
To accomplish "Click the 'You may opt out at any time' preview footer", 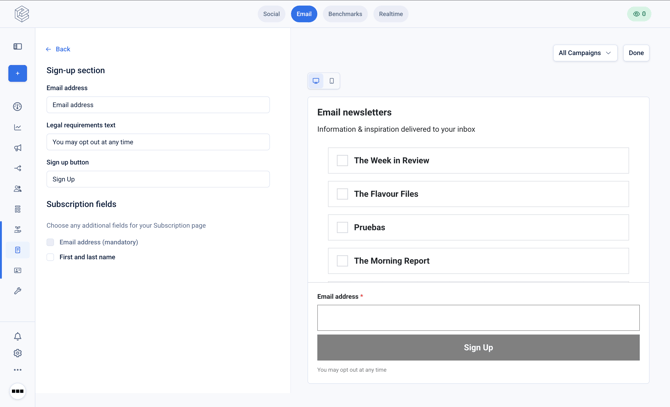I will [352, 370].
